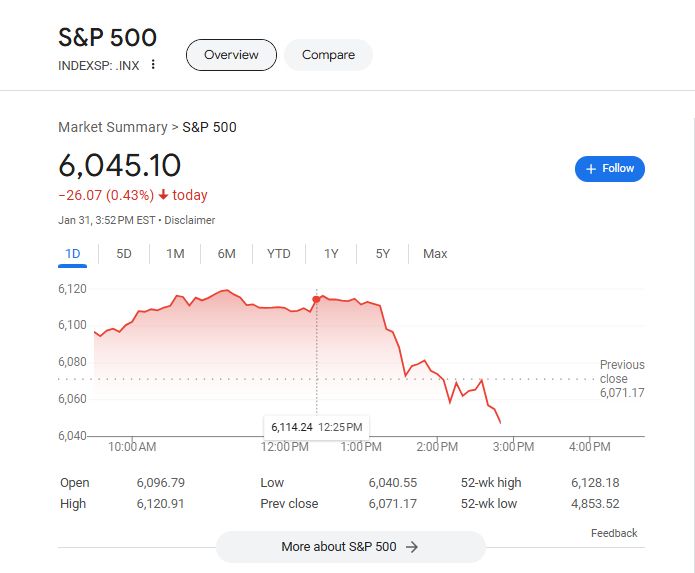695x573 pixels.
Task: Click More about S&P 500 button
Action: click(350, 547)
